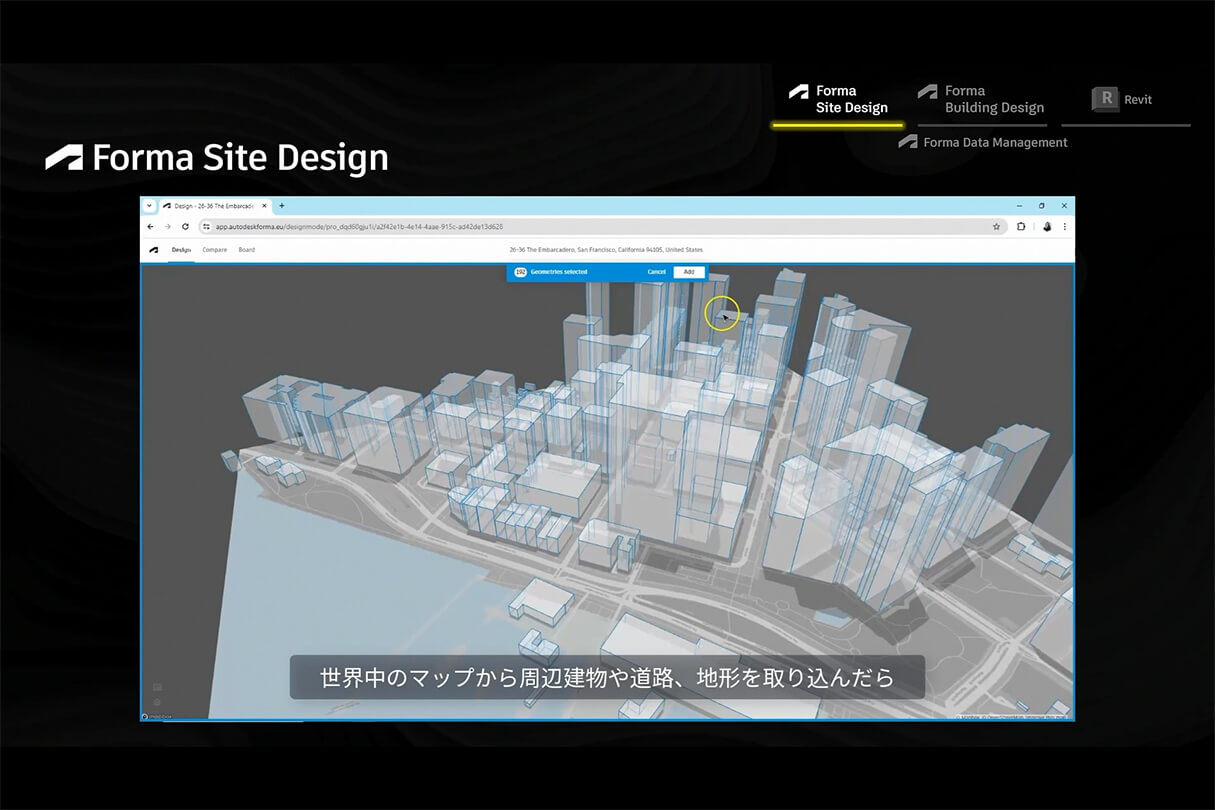Open the Board tab
Screen dimensions: 1215x810
point(246,250)
